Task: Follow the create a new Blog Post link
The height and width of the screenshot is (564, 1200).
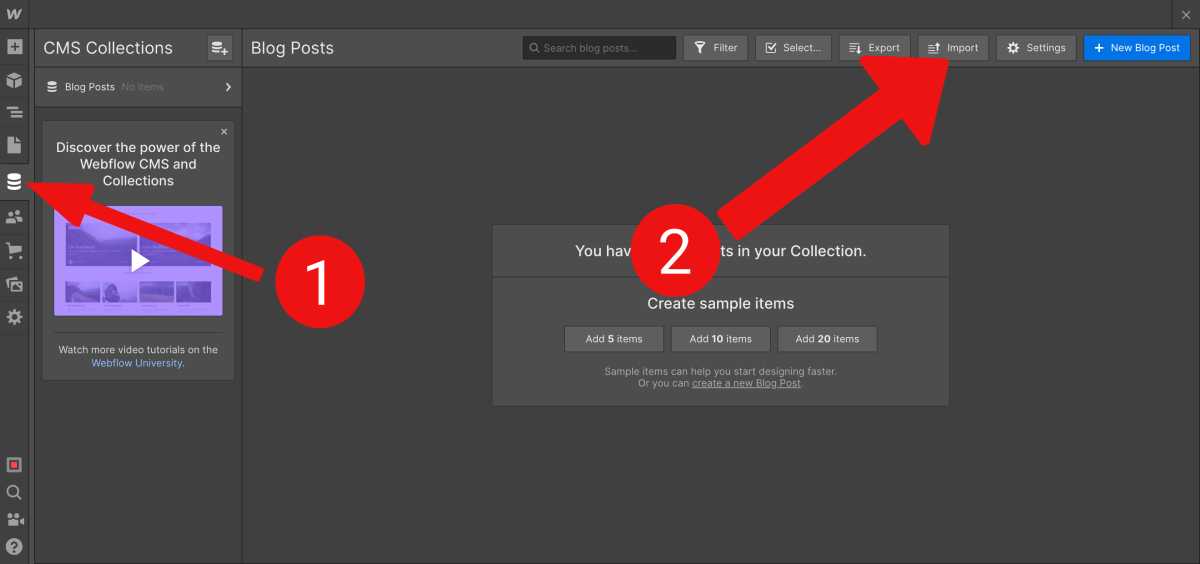Action: pyautogui.click(x=746, y=383)
